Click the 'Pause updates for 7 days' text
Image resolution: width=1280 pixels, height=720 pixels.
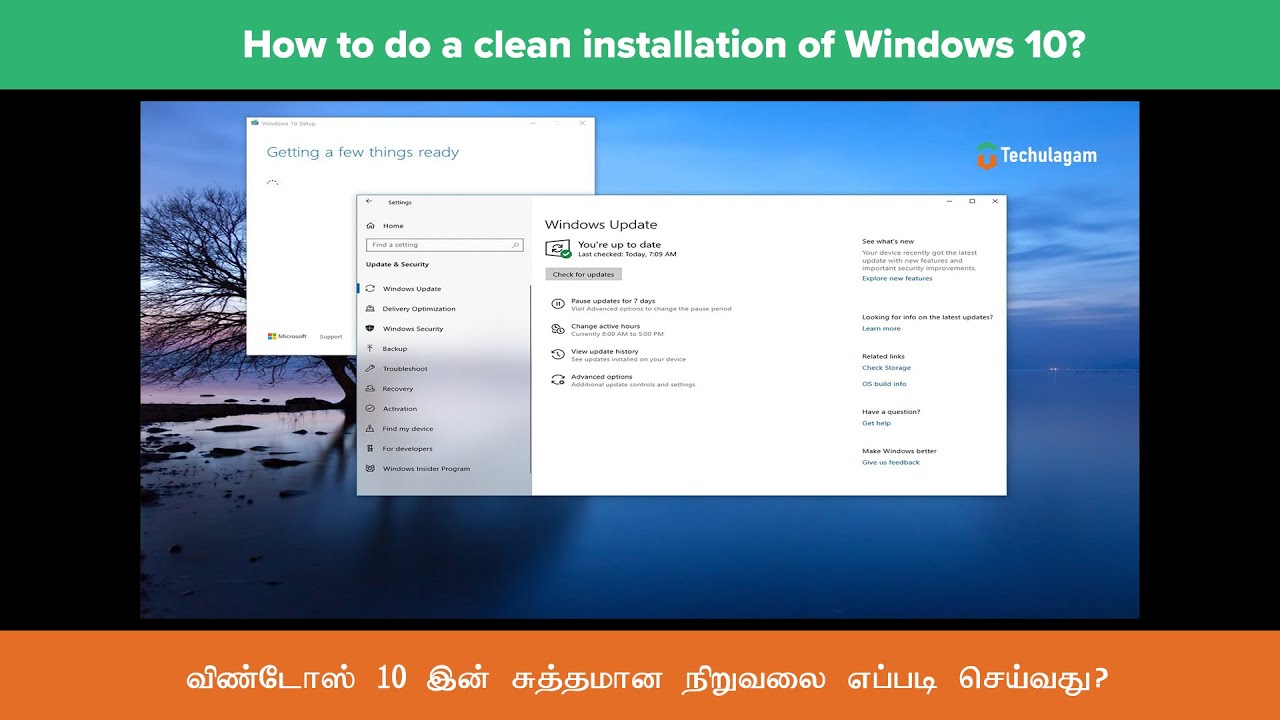tap(613, 301)
